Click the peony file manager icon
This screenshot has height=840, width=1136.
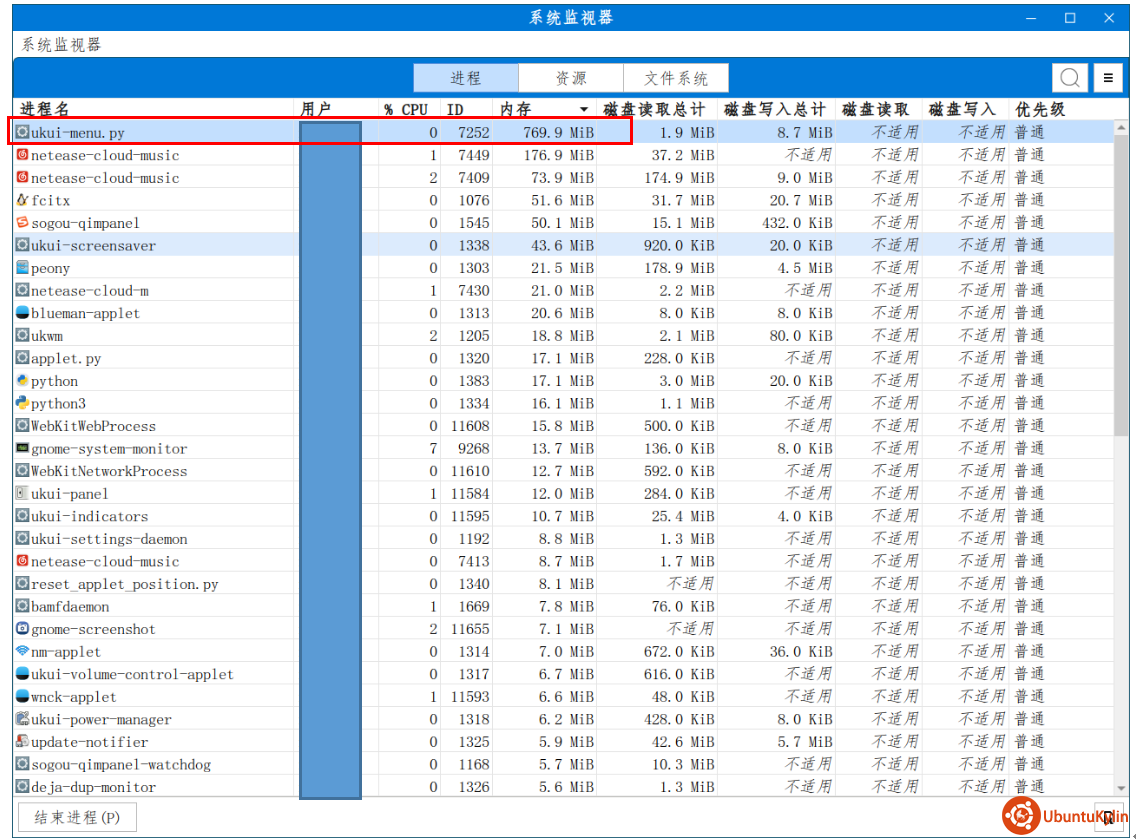click(x=22, y=267)
